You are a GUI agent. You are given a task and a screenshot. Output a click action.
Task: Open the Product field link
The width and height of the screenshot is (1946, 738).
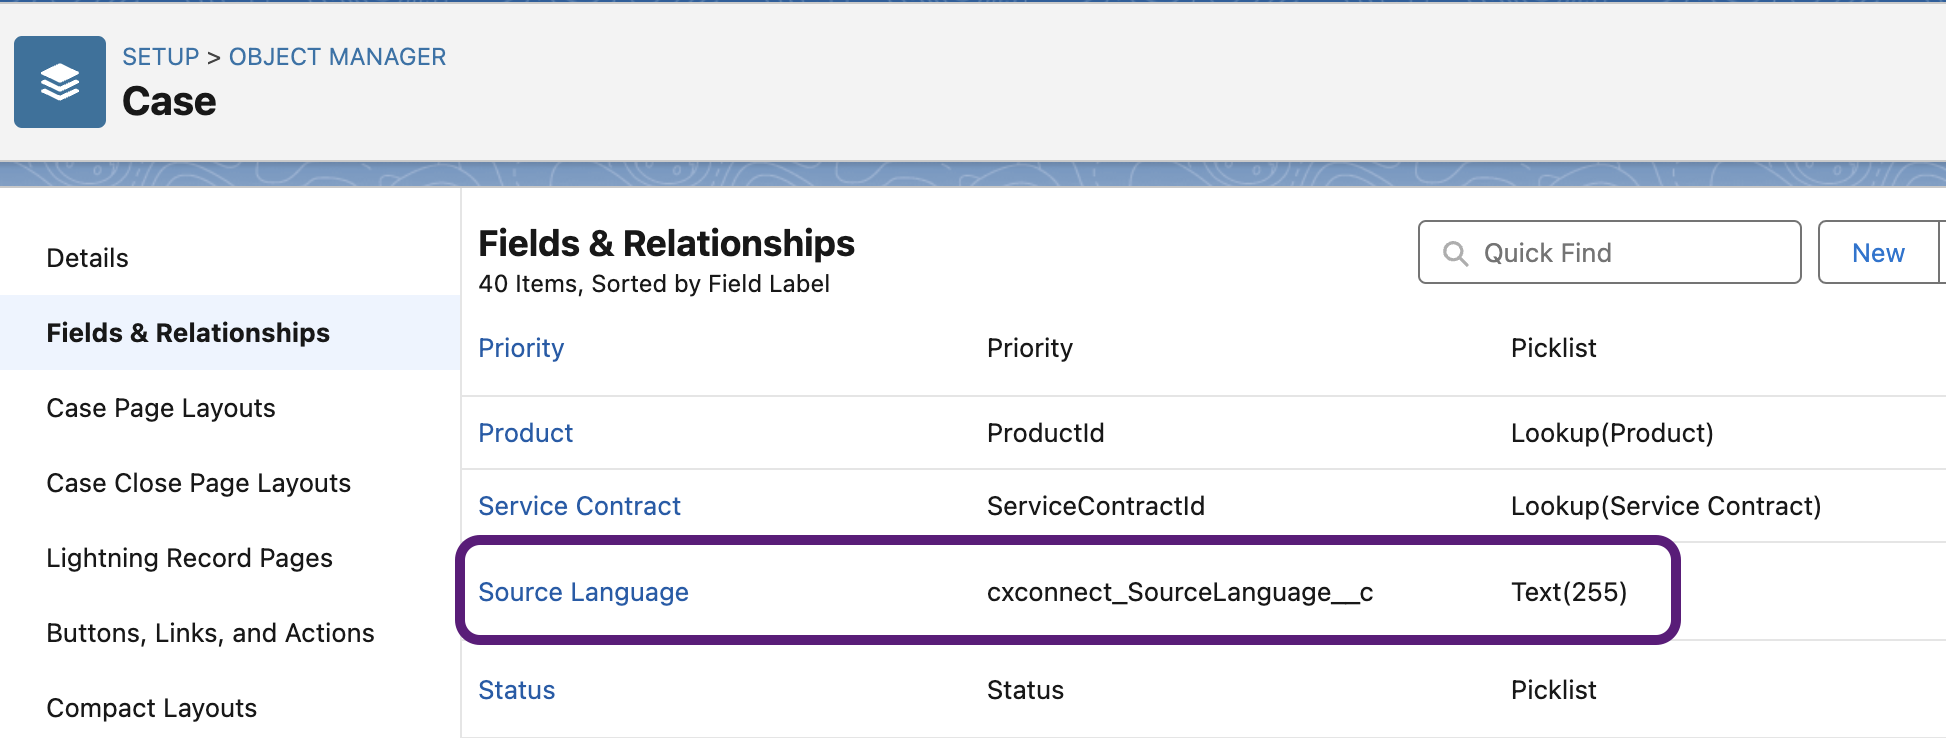[526, 433]
